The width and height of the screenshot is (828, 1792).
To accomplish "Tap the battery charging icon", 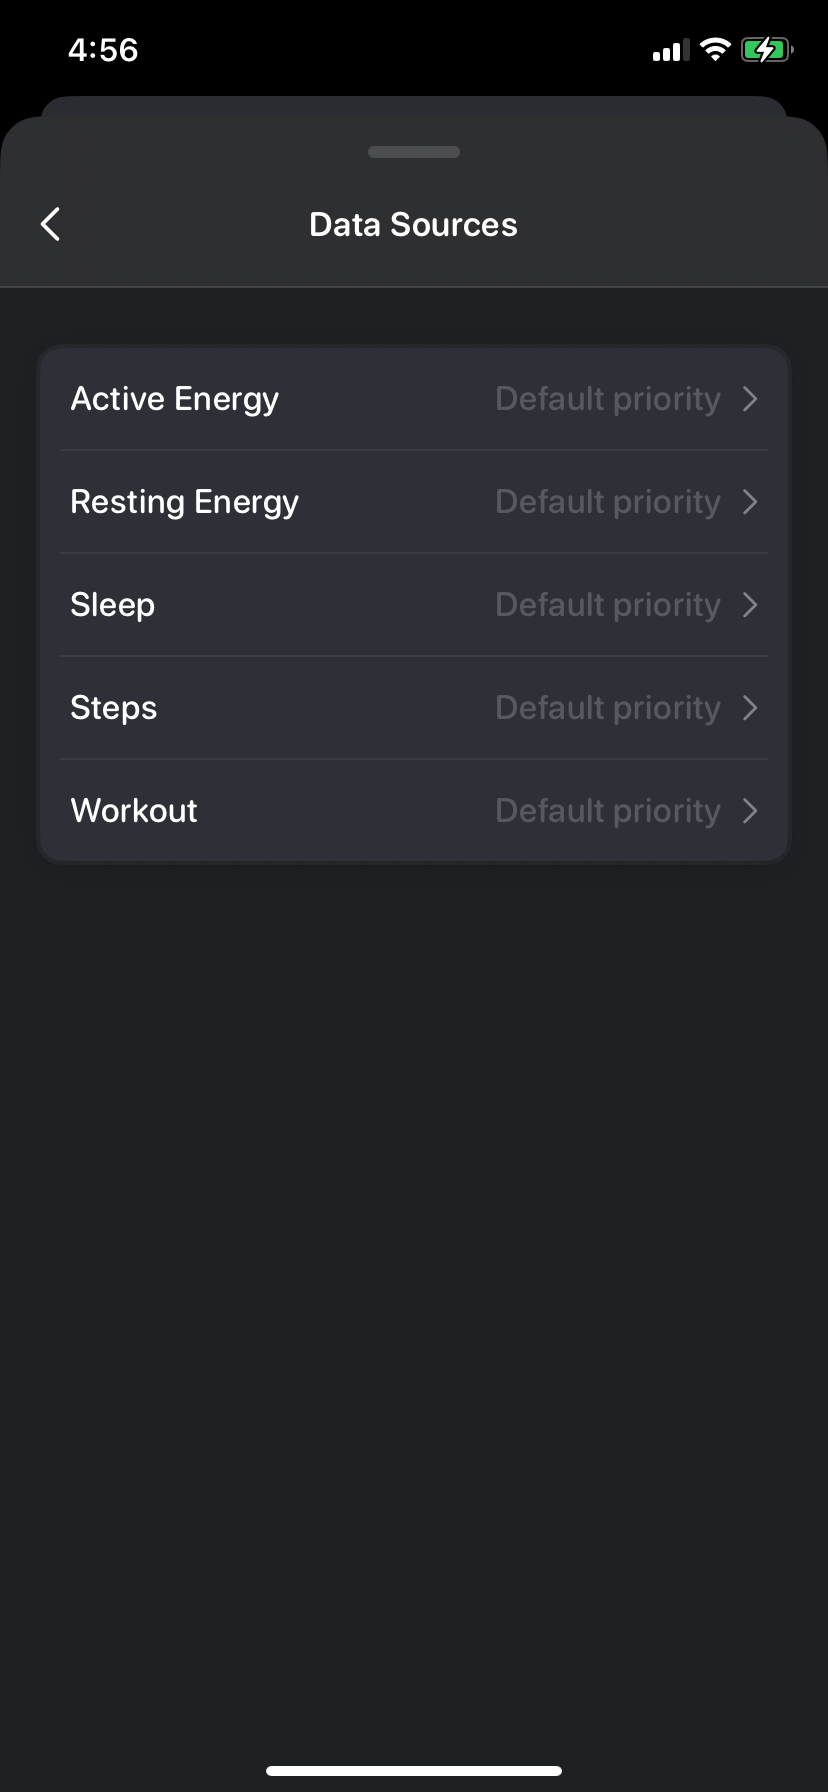I will pyautogui.click(x=767, y=49).
